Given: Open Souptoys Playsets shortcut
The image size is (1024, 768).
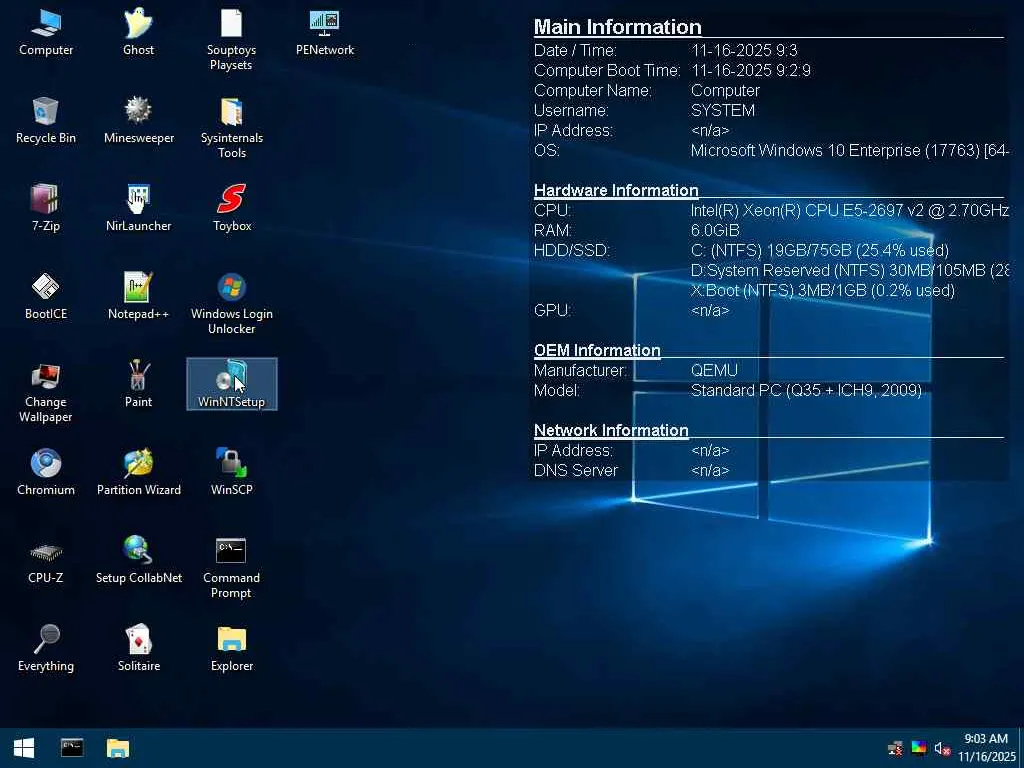Looking at the screenshot, I should (231, 40).
